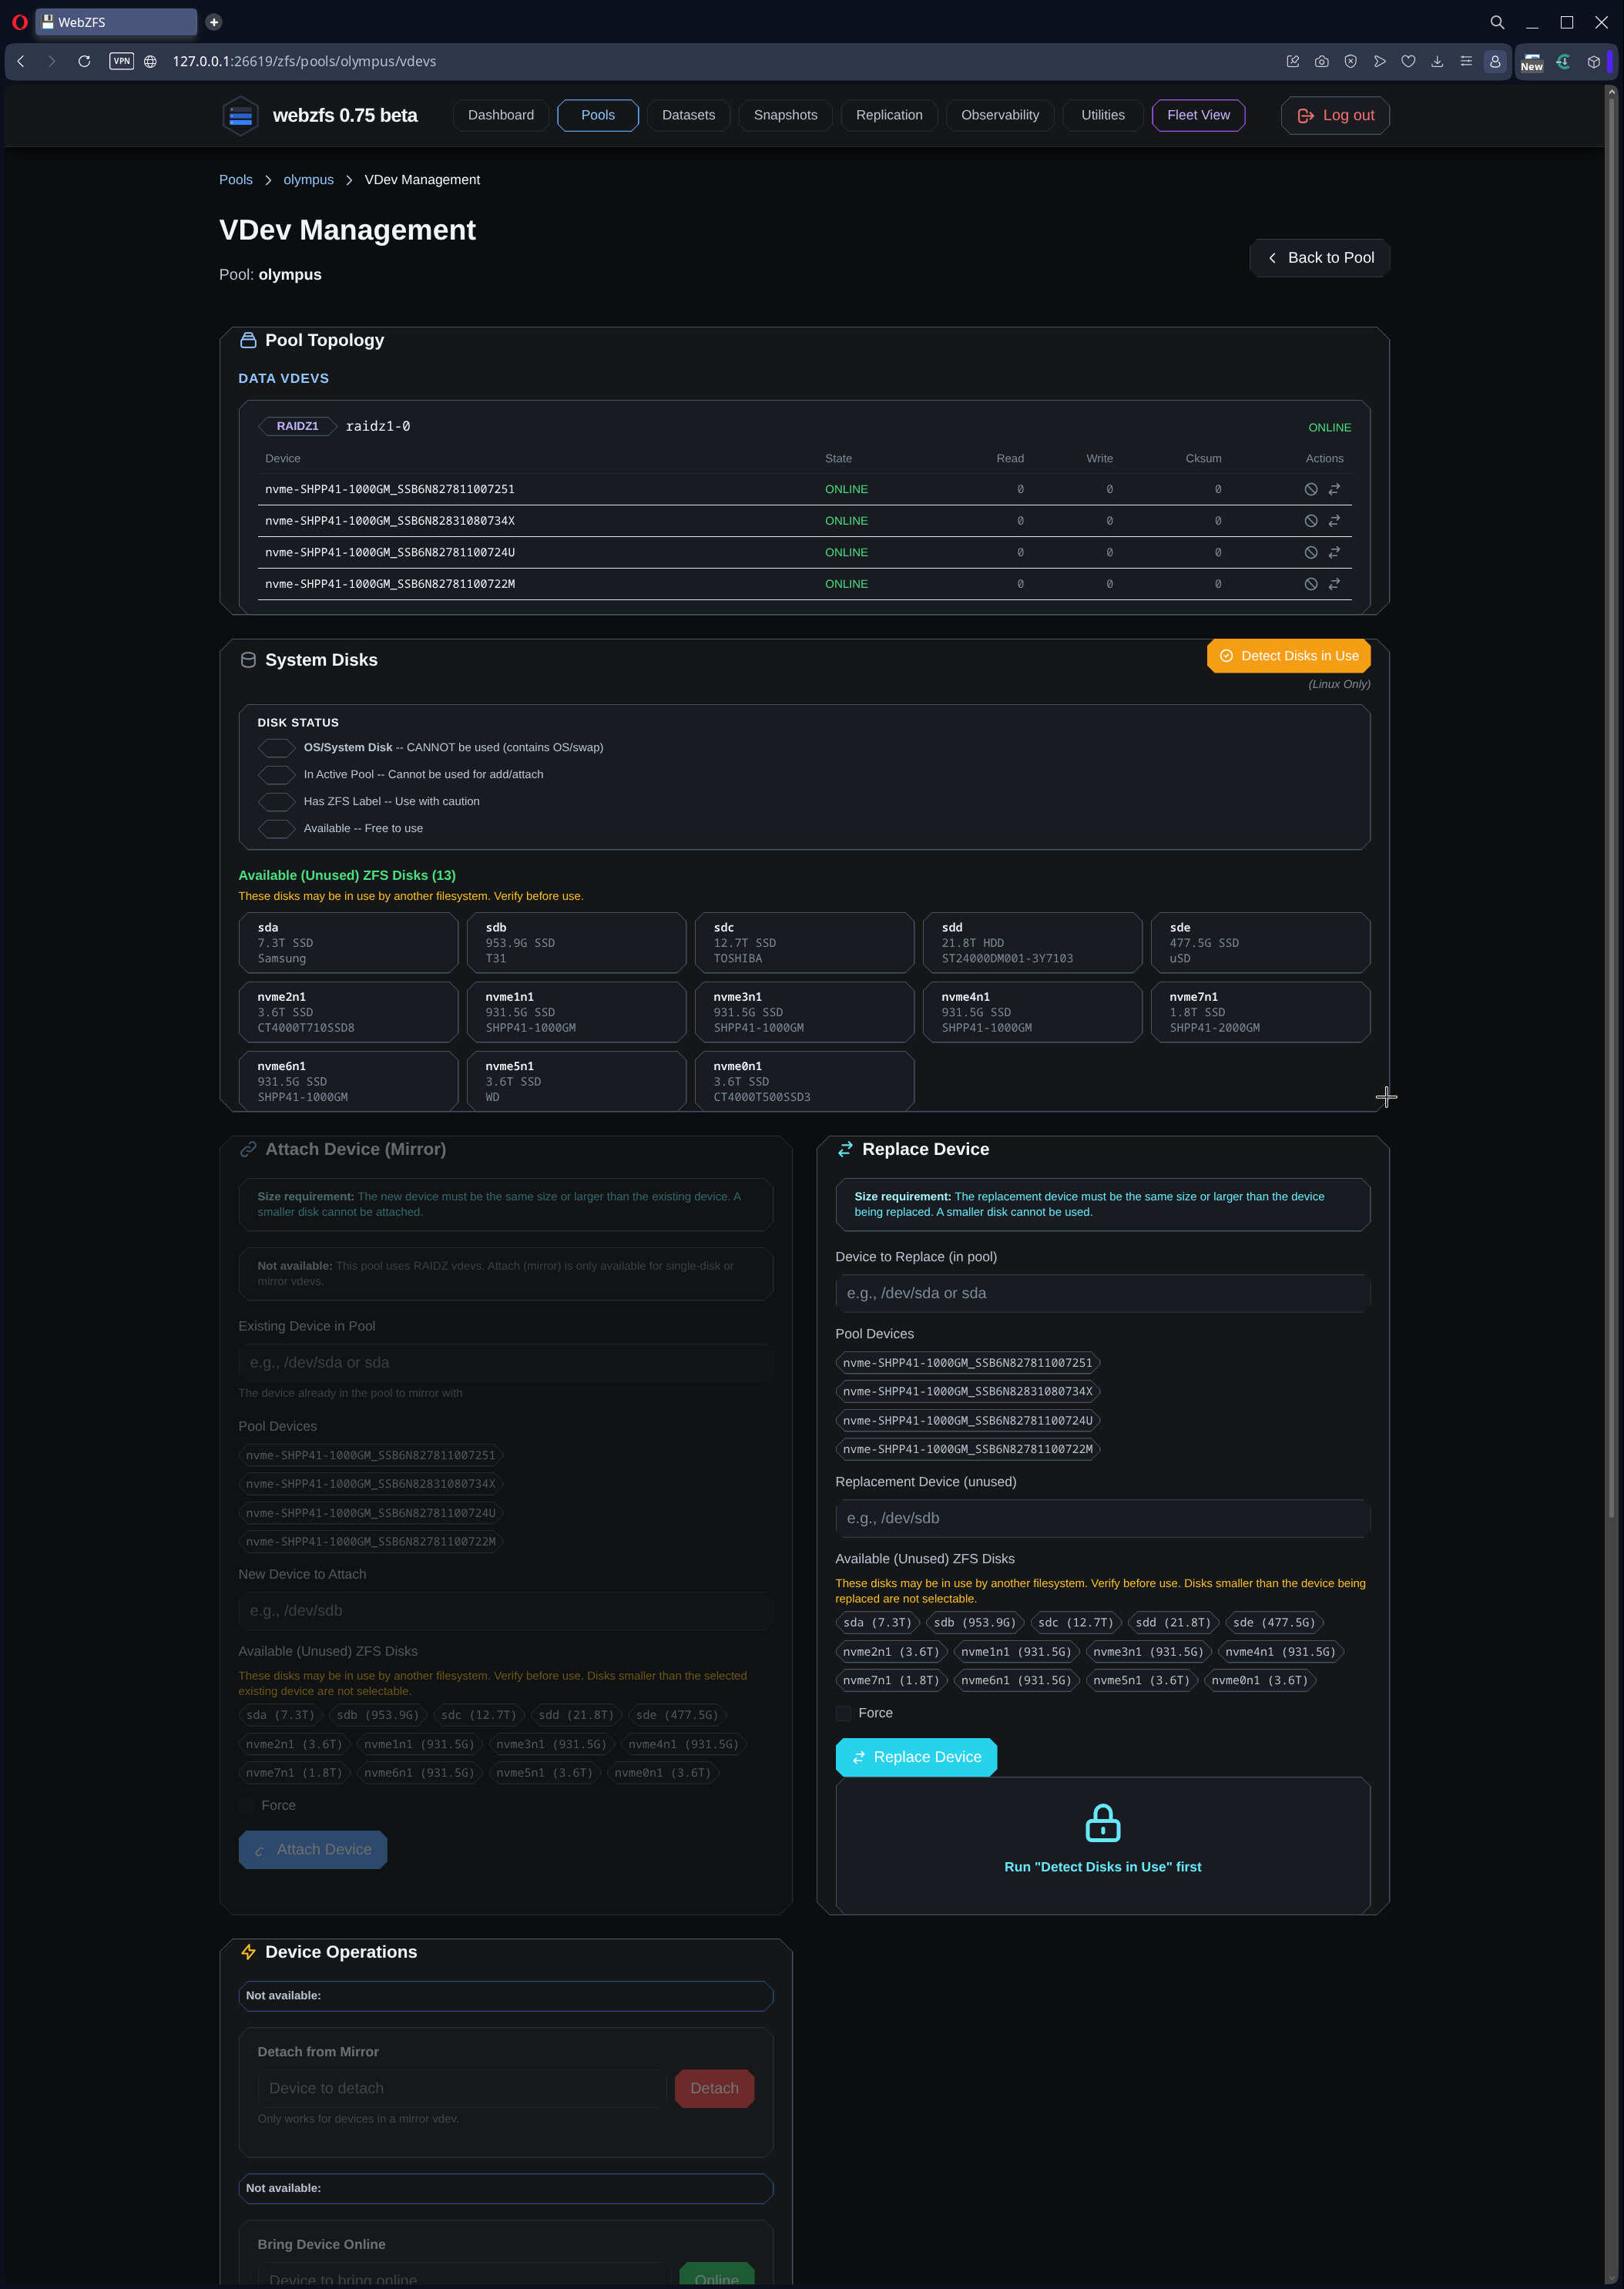Follow the Pools breadcrumb link
This screenshot has height=2289, width=1624.
tap(236, 180)
